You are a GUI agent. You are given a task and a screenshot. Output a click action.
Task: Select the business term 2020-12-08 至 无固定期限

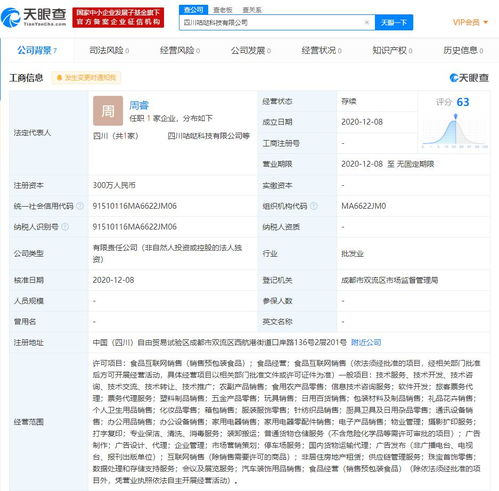click(388, 164)
